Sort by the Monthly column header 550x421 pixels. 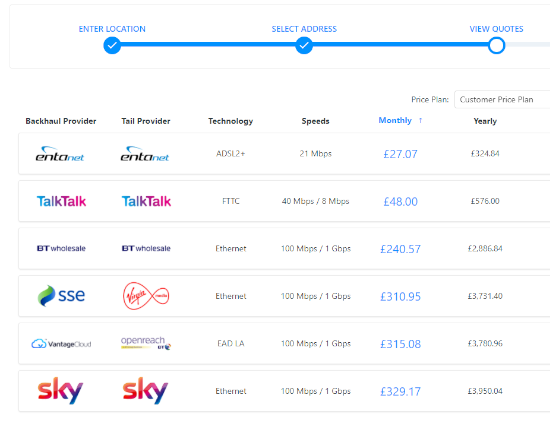(395, 120)
